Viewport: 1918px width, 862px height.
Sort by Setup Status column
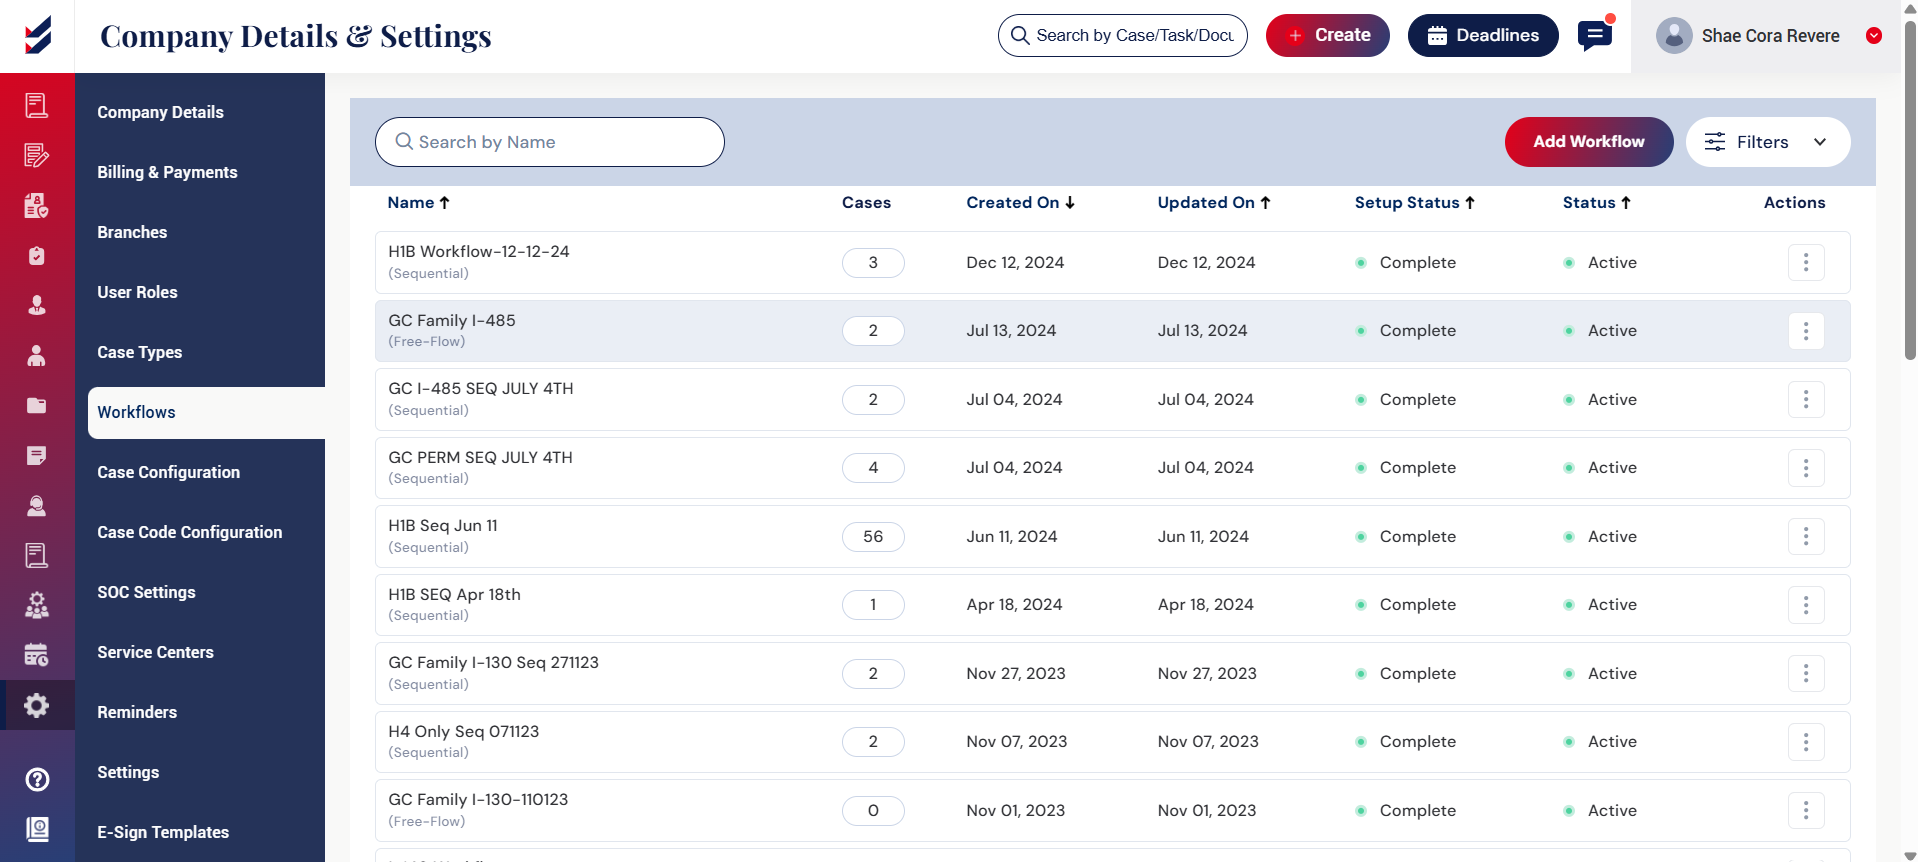pos(1414,203)
